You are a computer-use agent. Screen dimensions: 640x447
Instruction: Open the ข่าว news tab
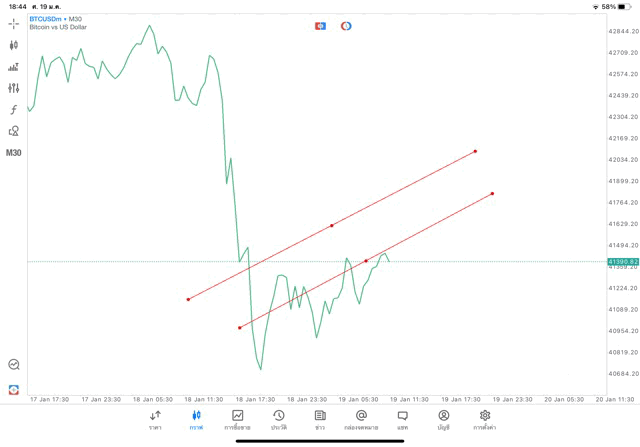320,419
